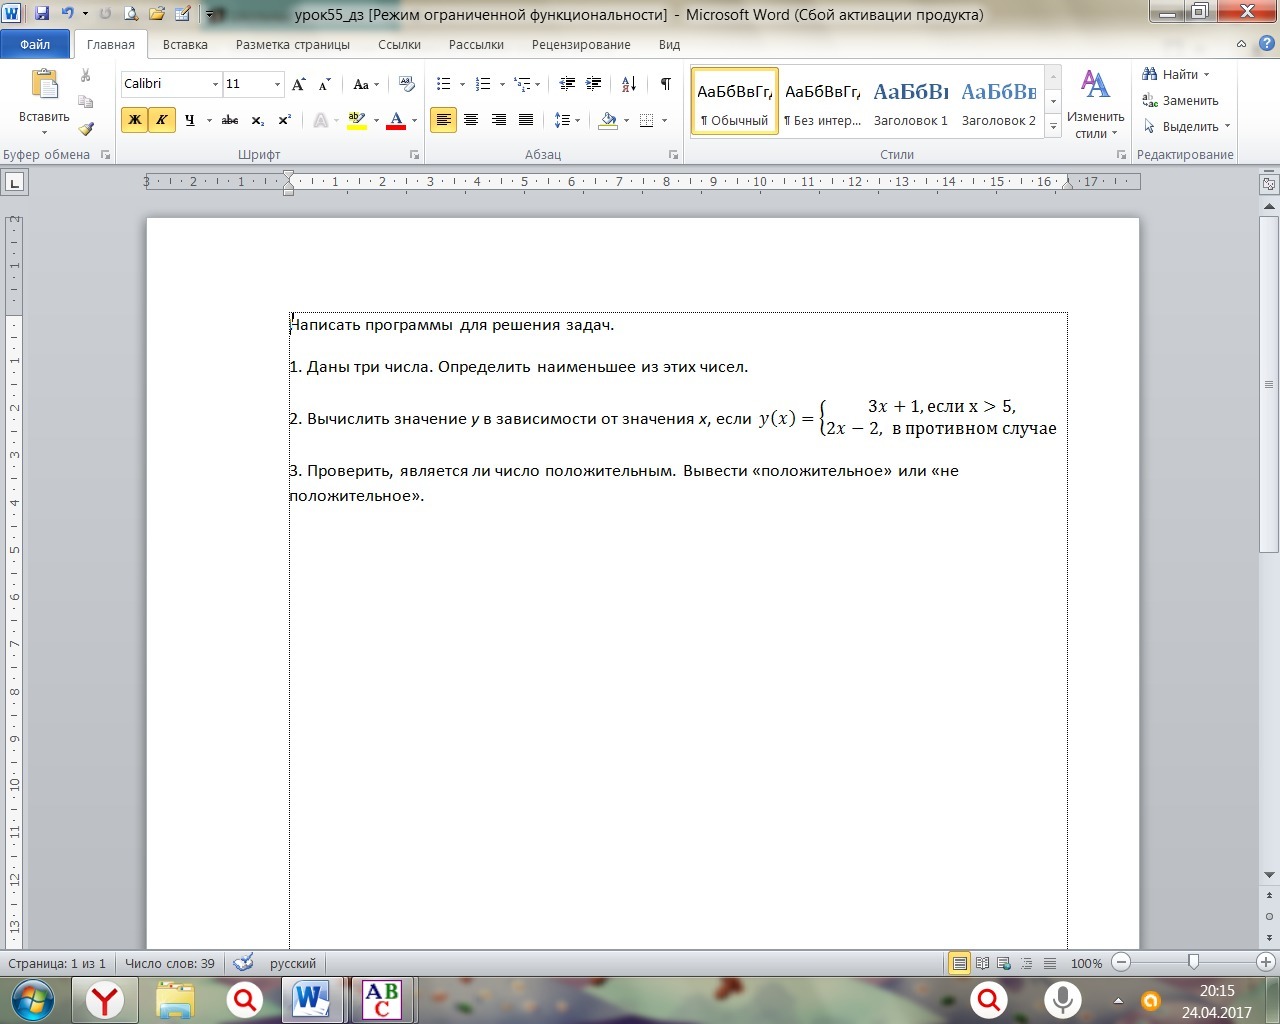Open the Calibri font name dropdown
The height and width of the screenshot is (1024, 1280).
(215, 84)
